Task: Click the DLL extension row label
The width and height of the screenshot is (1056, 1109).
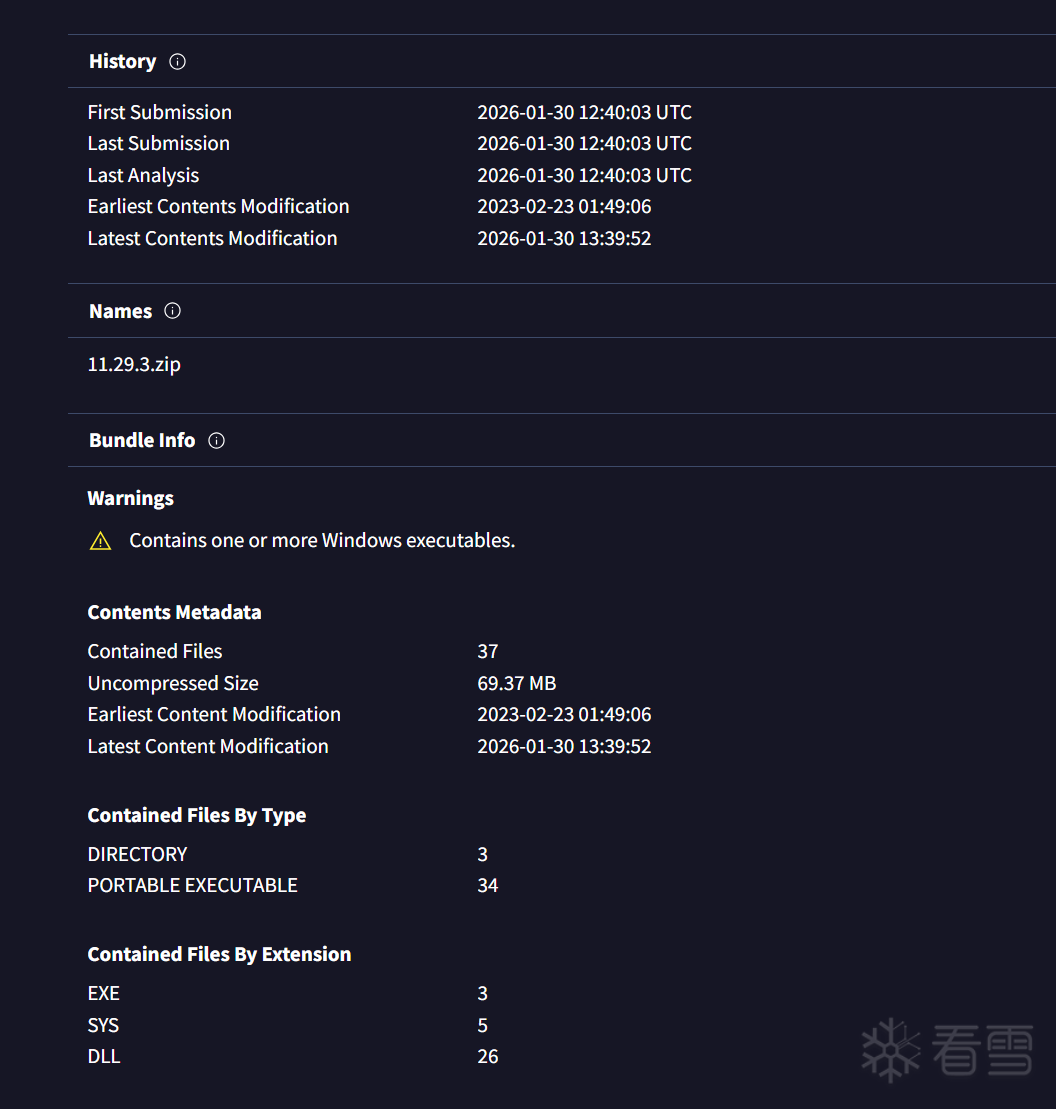Action: [x=104, y=1056]
